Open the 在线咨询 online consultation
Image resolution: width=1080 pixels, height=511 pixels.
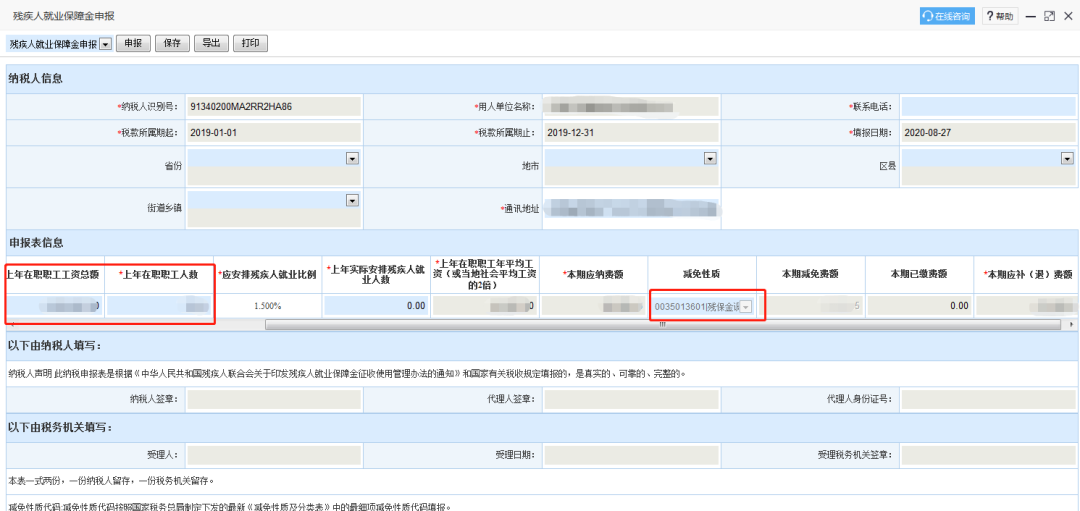click(947, 17)
